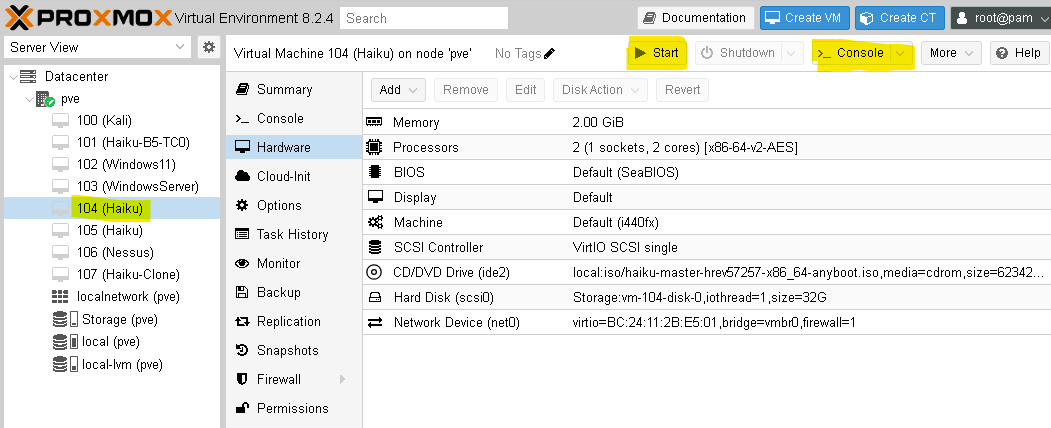The width and height of the screenshot is (1051, 428).
Task: Open the Replication tab
Action: click(x=294, y=321)
